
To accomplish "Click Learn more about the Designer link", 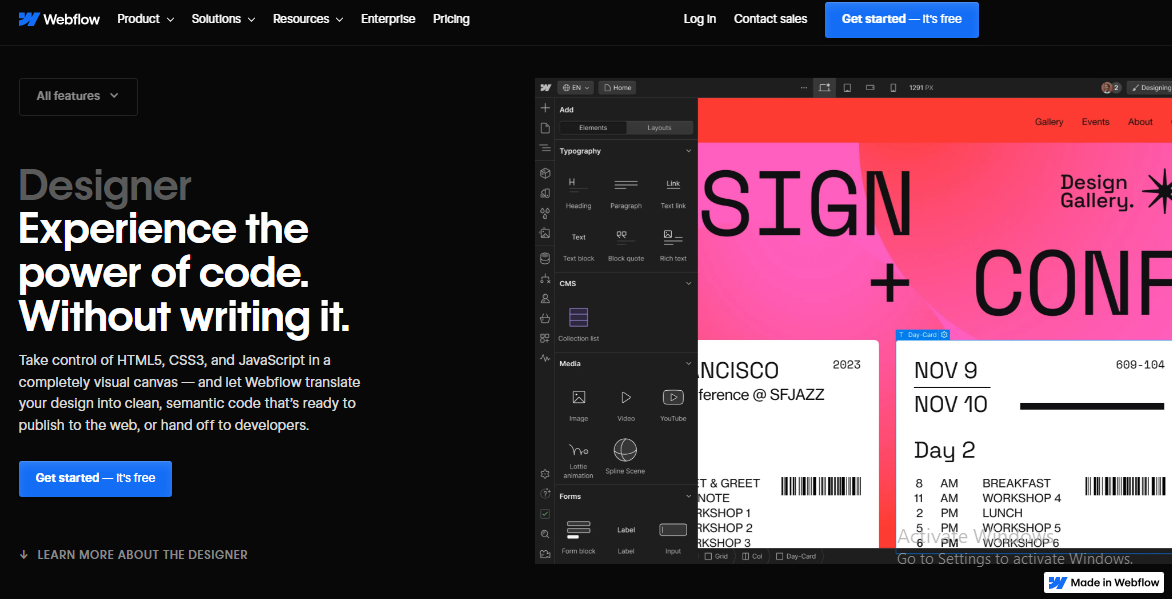I will [x=133, y=555].
